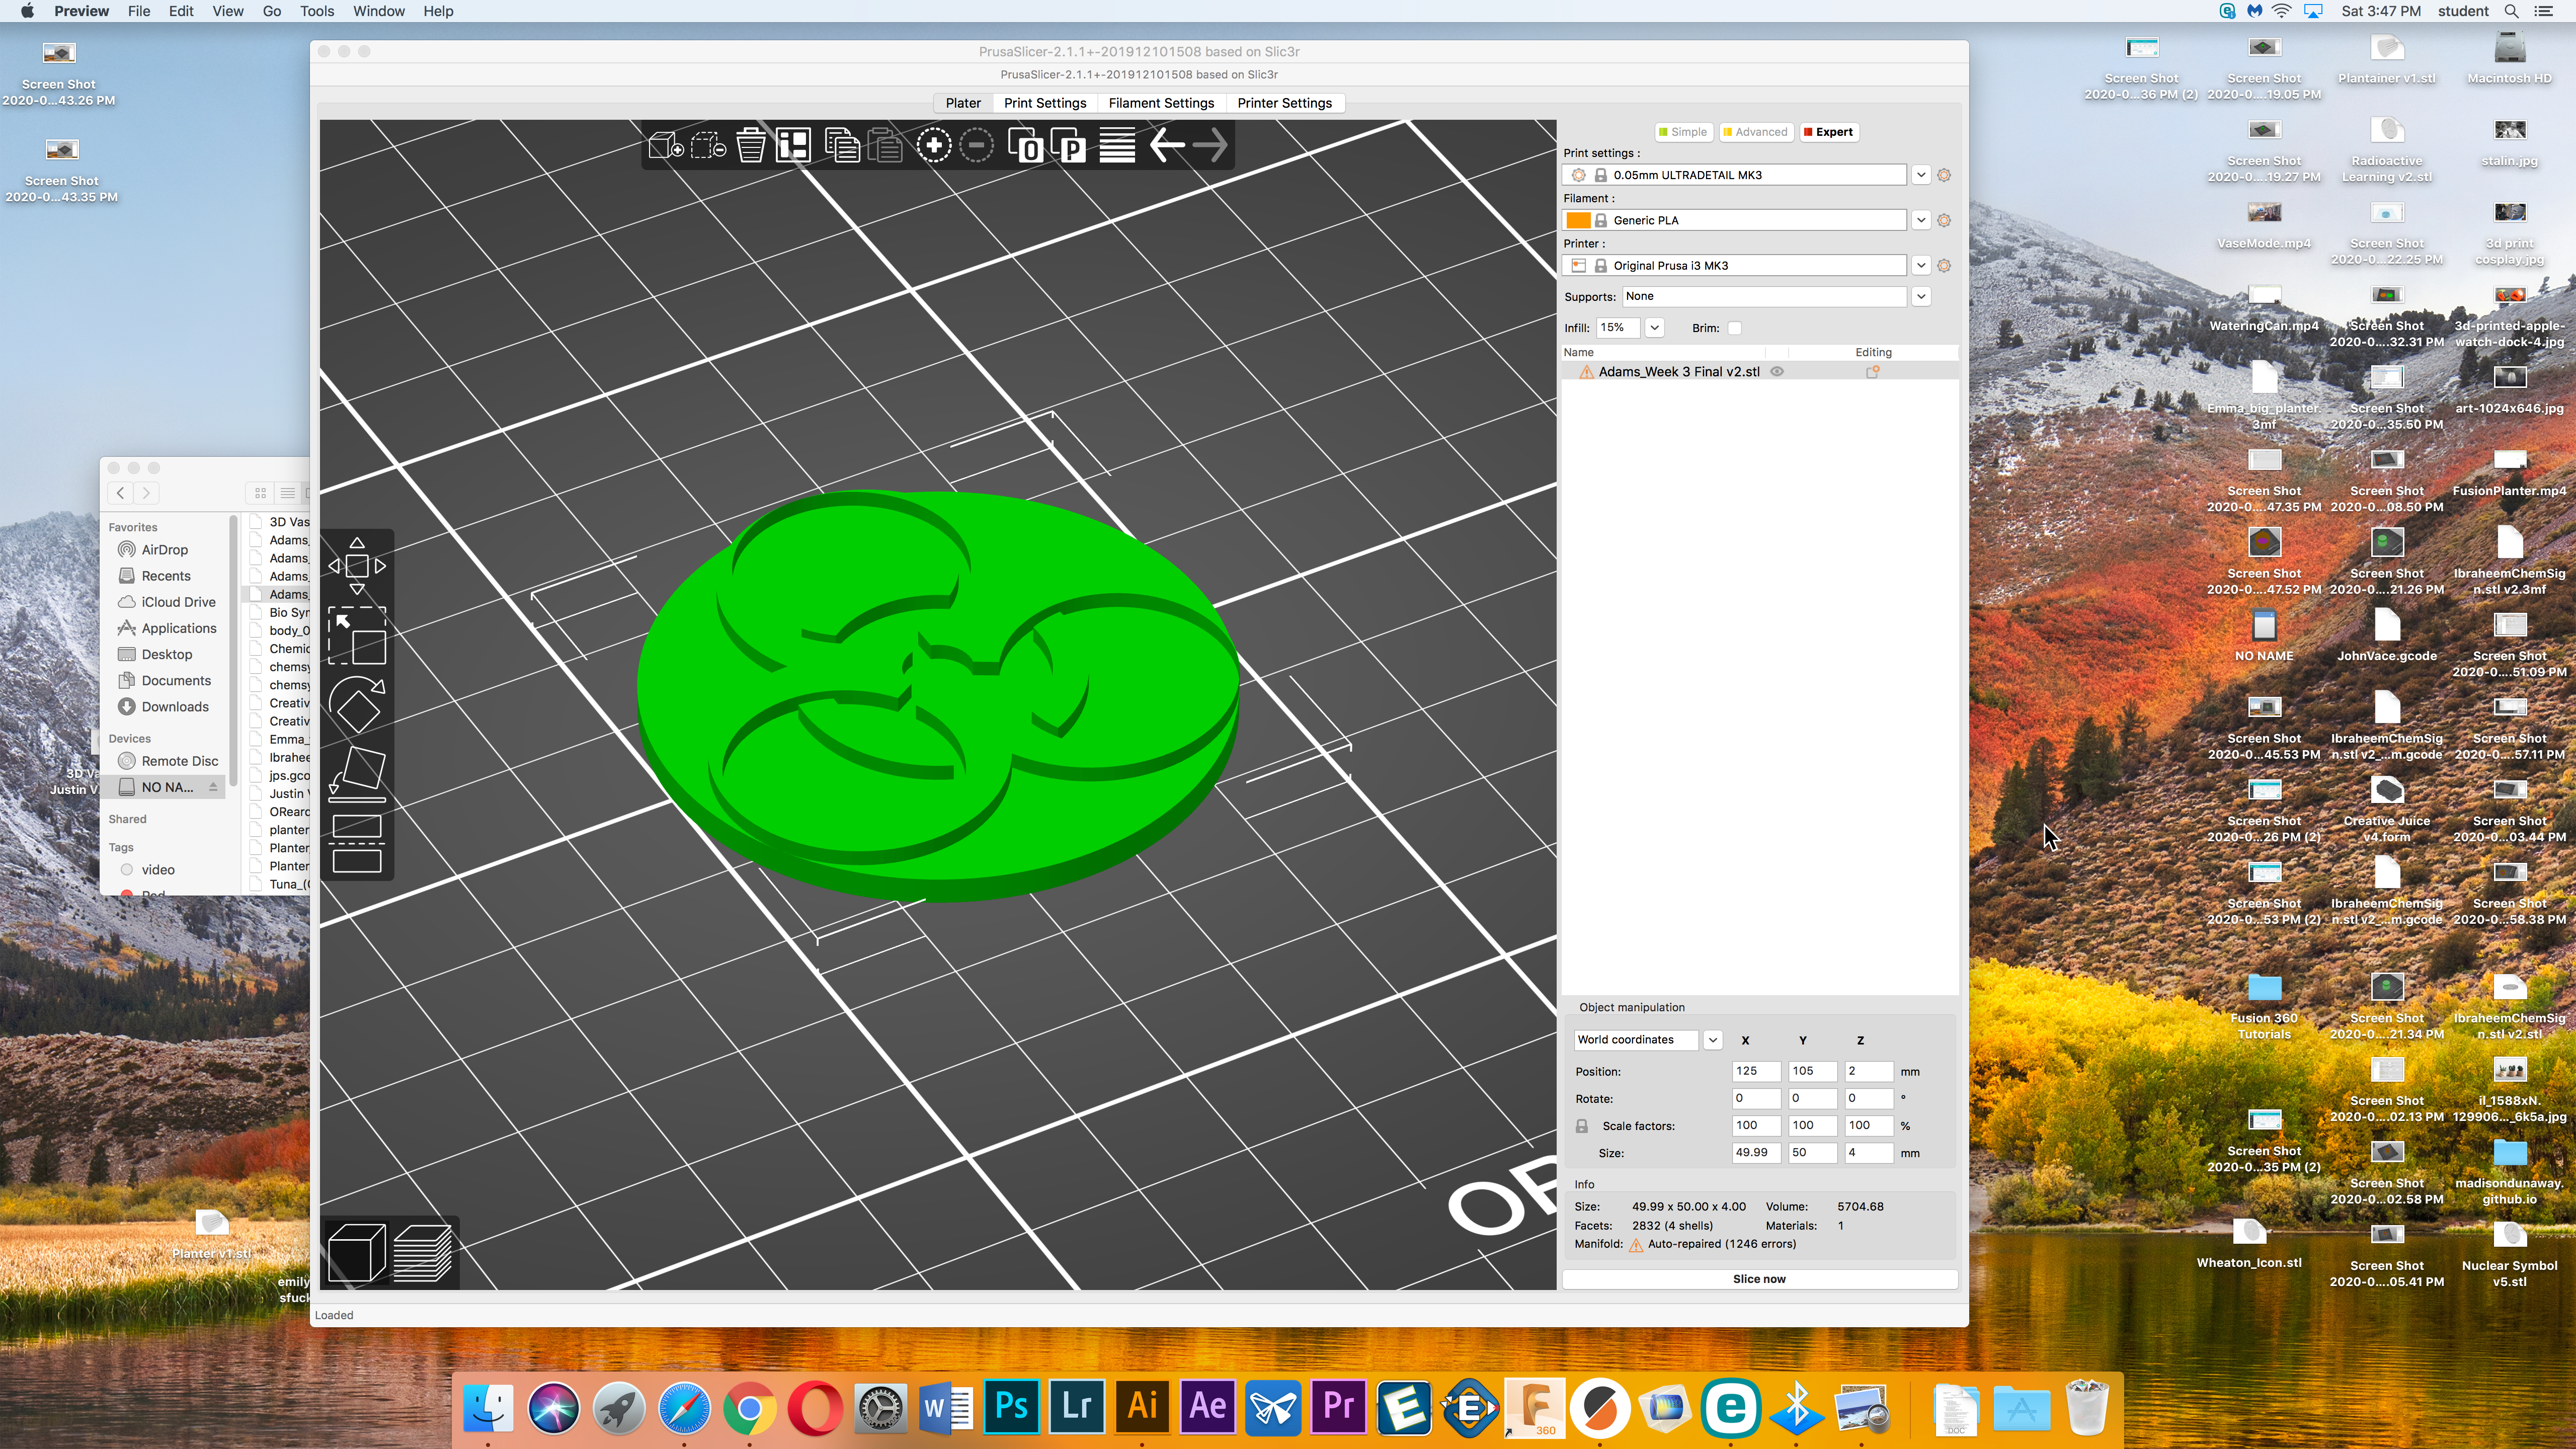This screenshot has height=1449, width=2576.
Task: Click the Add object toolbar icon
Action: tap(665, 146)
